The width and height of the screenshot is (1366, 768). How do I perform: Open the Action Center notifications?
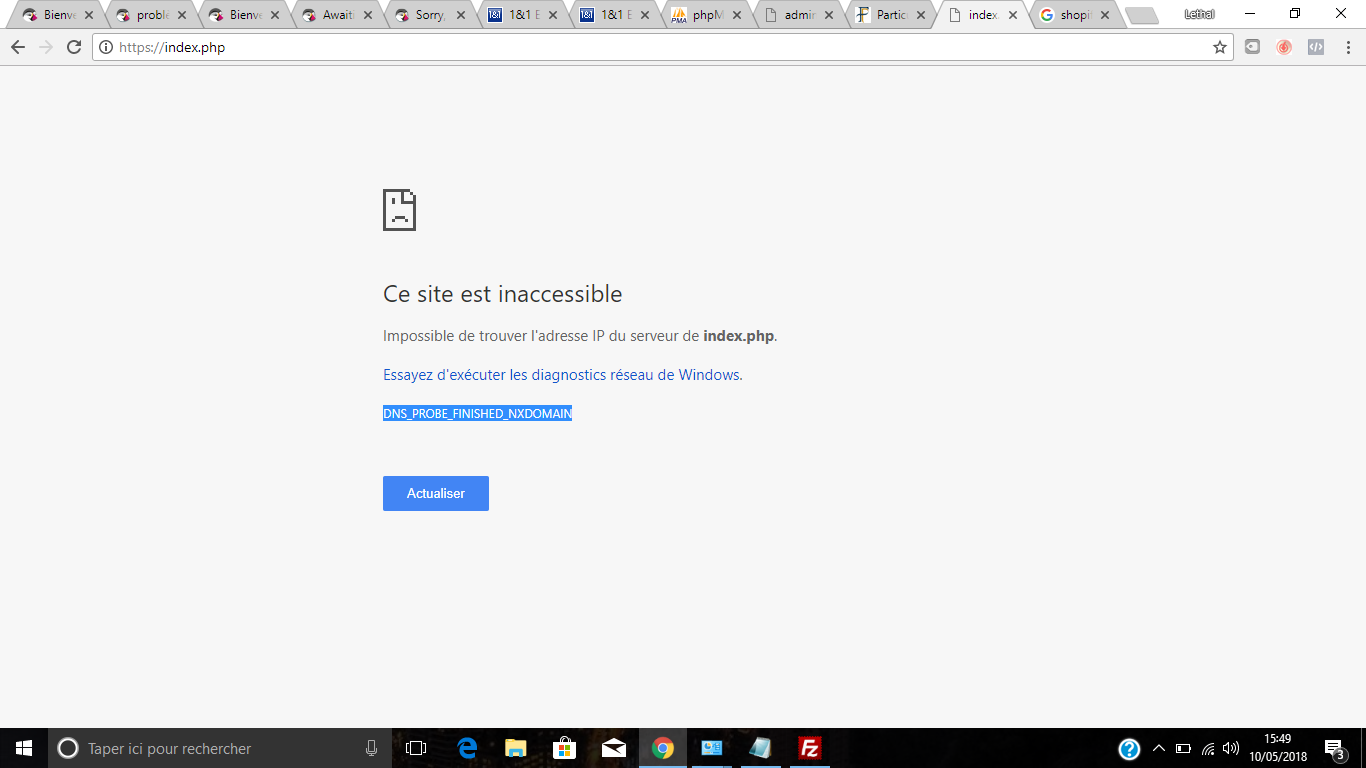tap(1334, 748)
